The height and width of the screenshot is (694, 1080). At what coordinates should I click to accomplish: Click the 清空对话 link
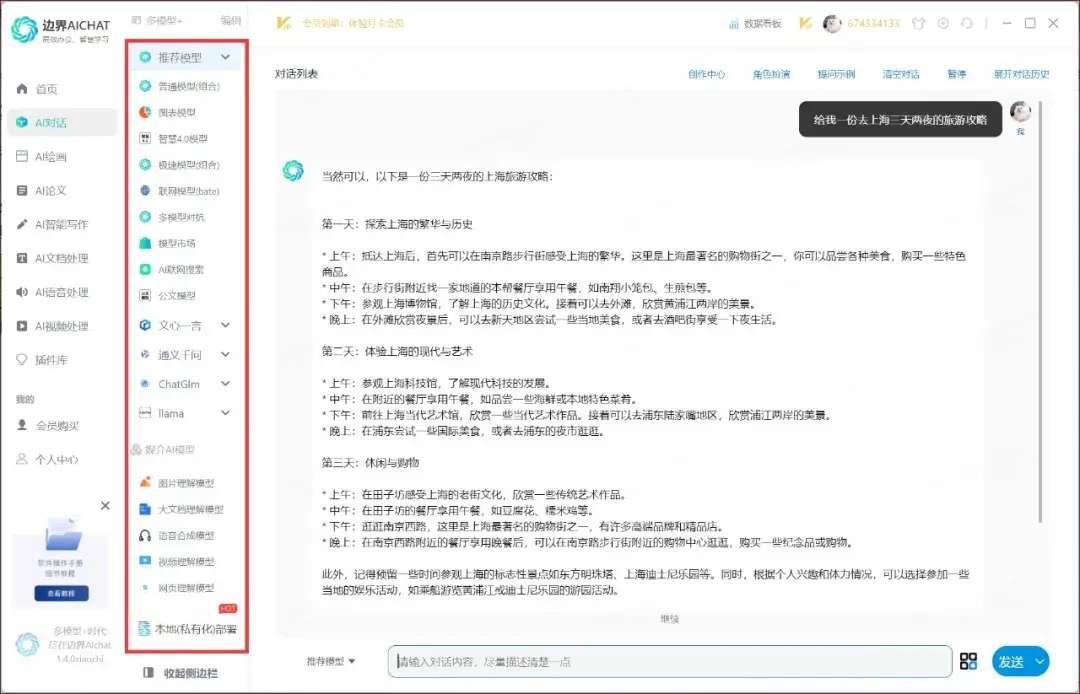[900, 74]
